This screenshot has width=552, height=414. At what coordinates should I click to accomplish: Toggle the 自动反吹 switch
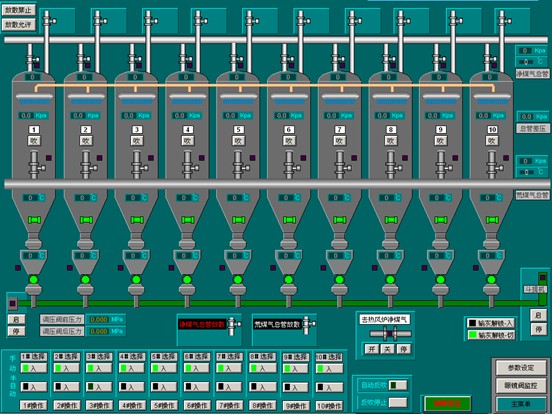click(x=398, y=385)
